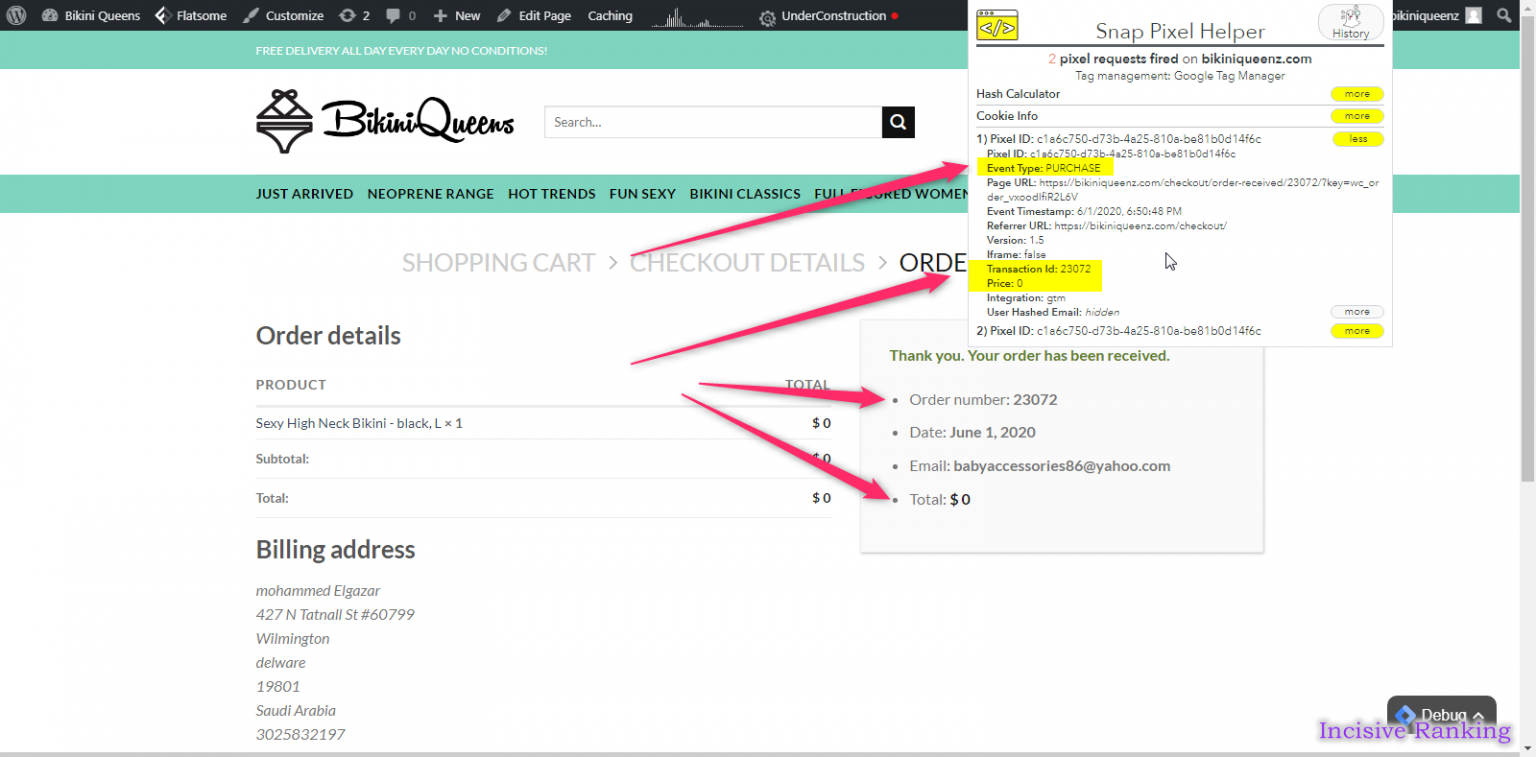Open the Flatsome theme menu
The image size is (1536, 757).
[189, 16]
